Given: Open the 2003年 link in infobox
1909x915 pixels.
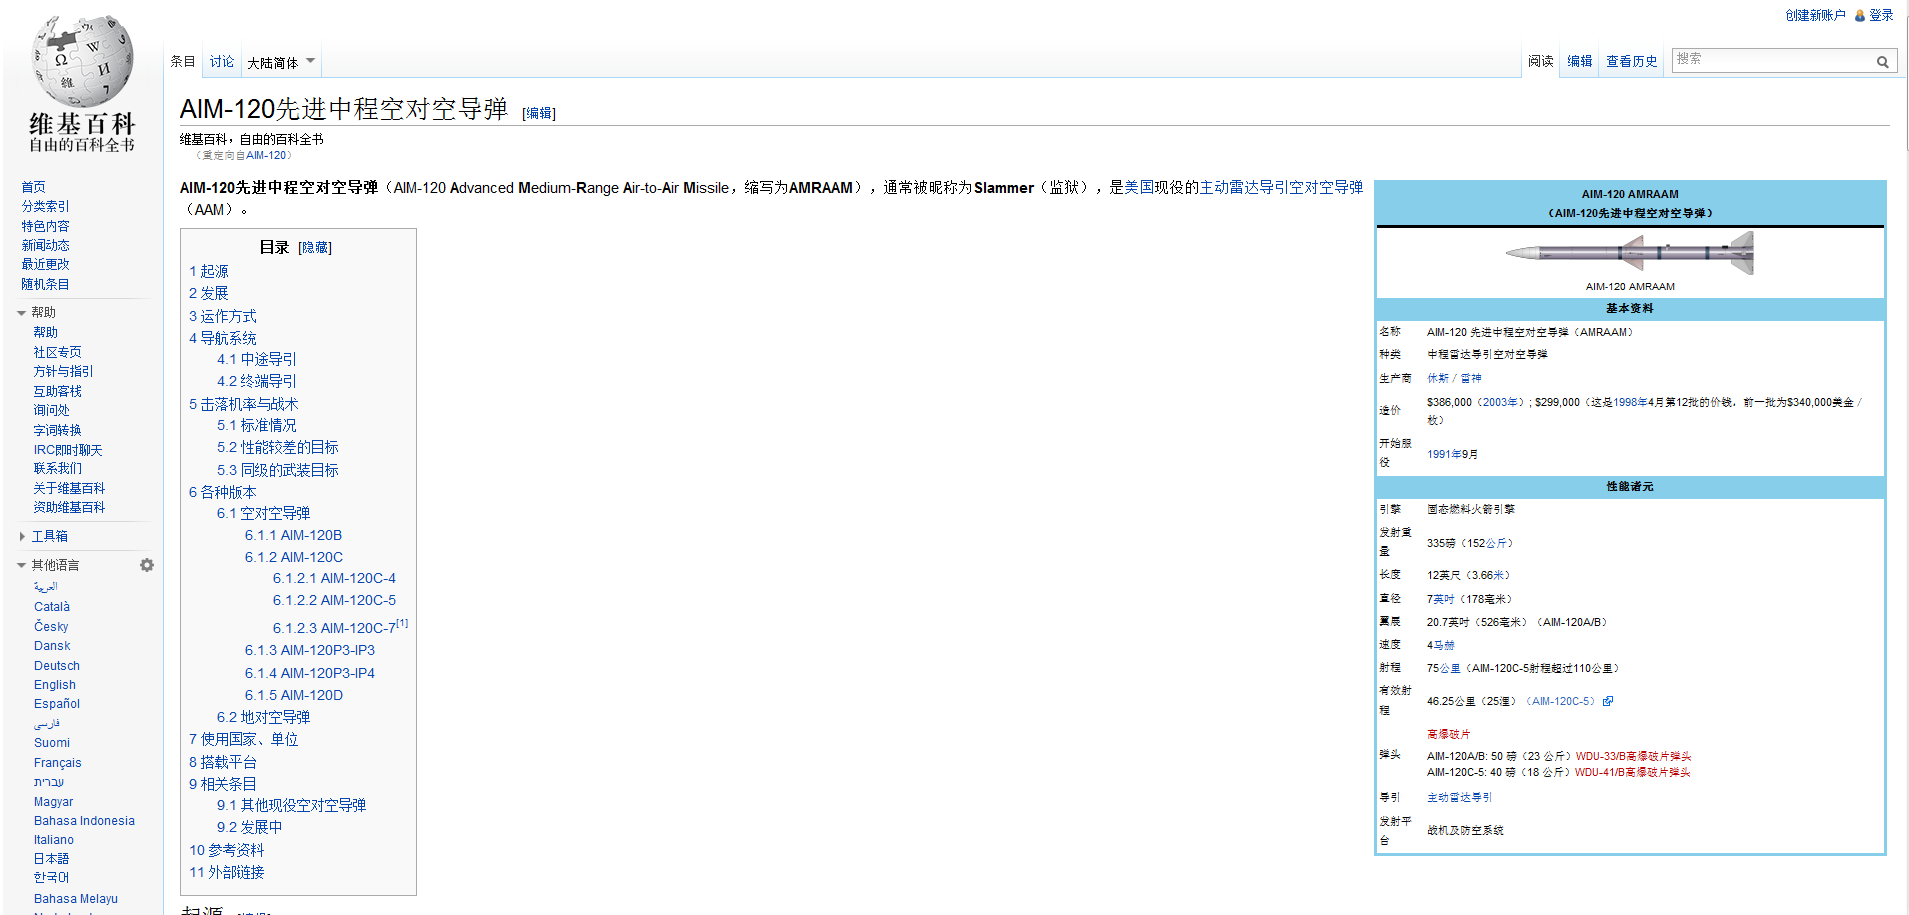Looking at the screenshot, I should click(1500, 402).
